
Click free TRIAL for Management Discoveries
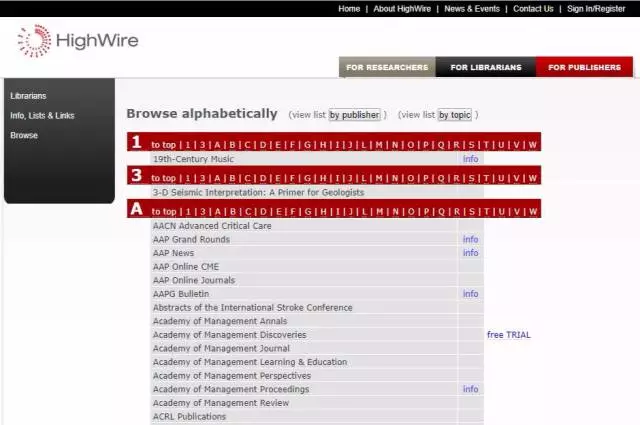(x=509, y=335)
